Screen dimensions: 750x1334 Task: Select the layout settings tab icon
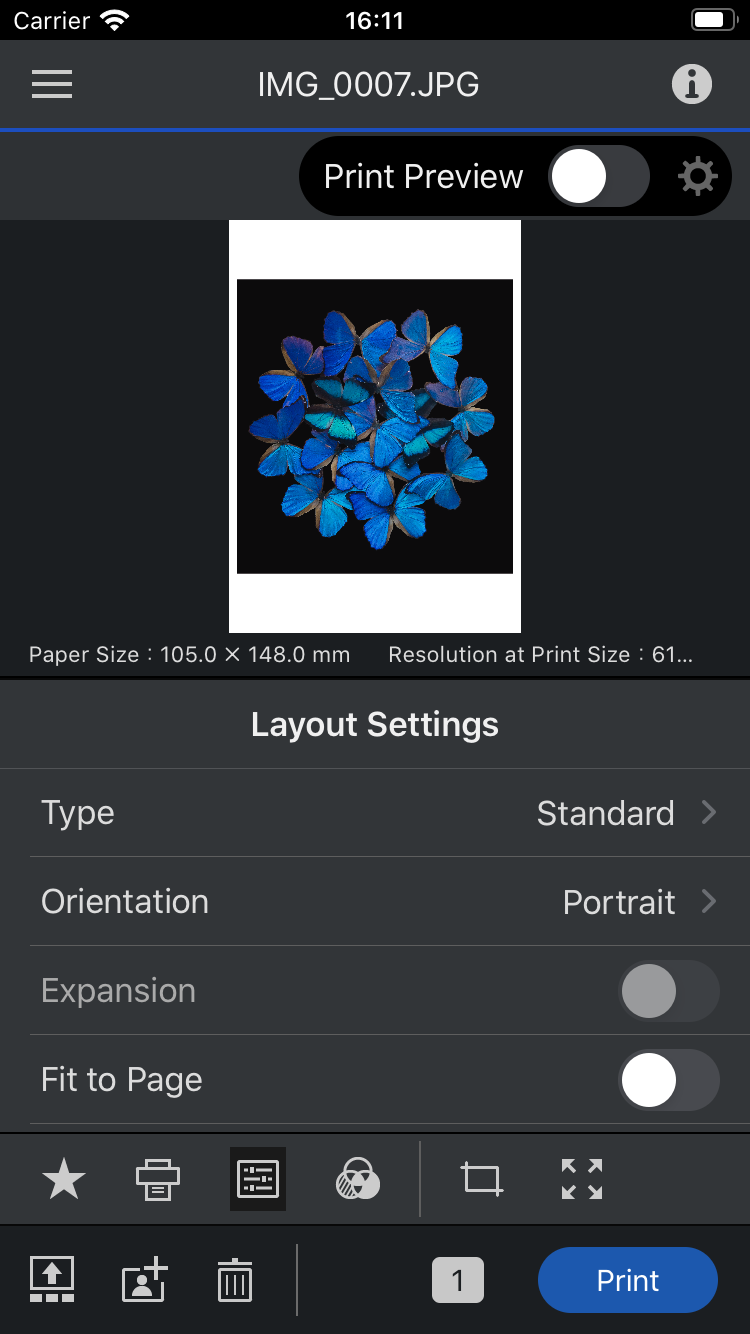click(x=258, y=1180)
